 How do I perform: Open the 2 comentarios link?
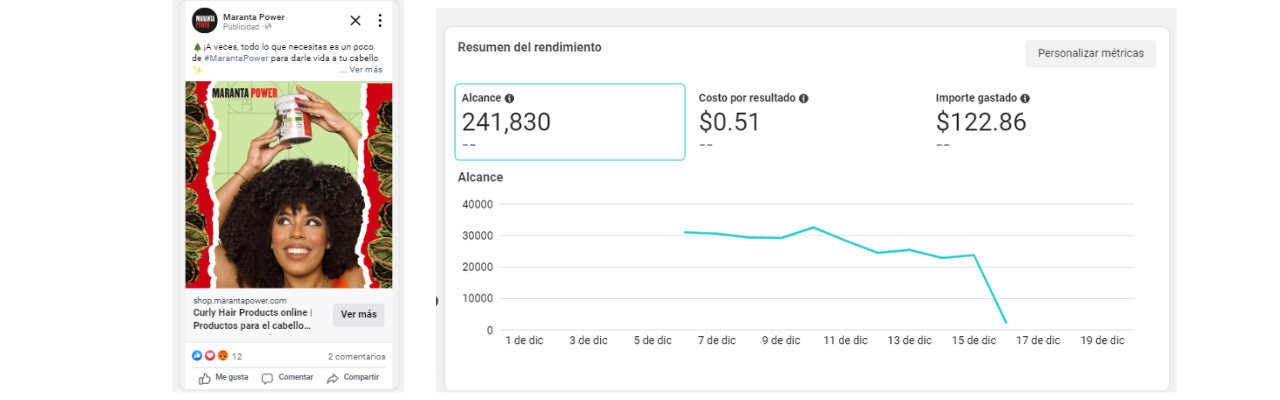pos(356,357)
